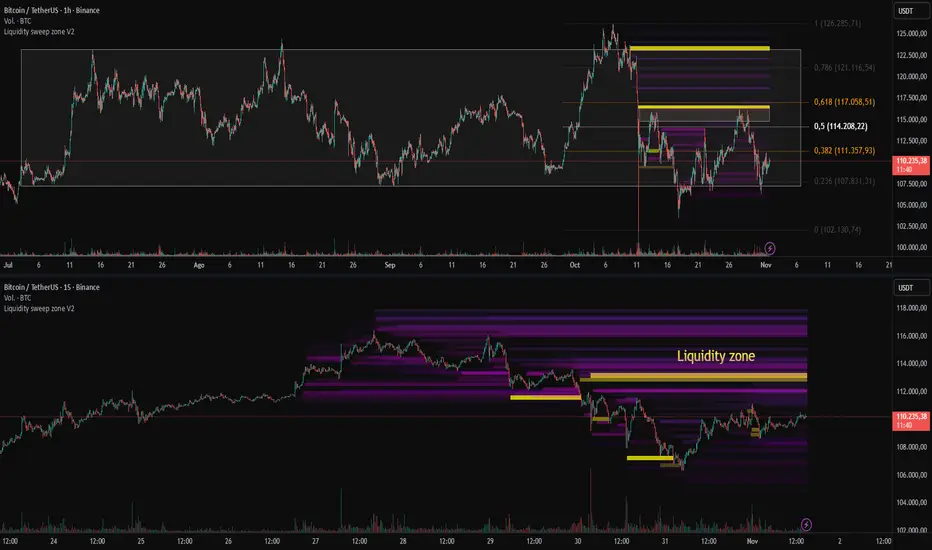
Task: Select the Bitcoin / TetherUS 1h Binance title
Action: 52,10
